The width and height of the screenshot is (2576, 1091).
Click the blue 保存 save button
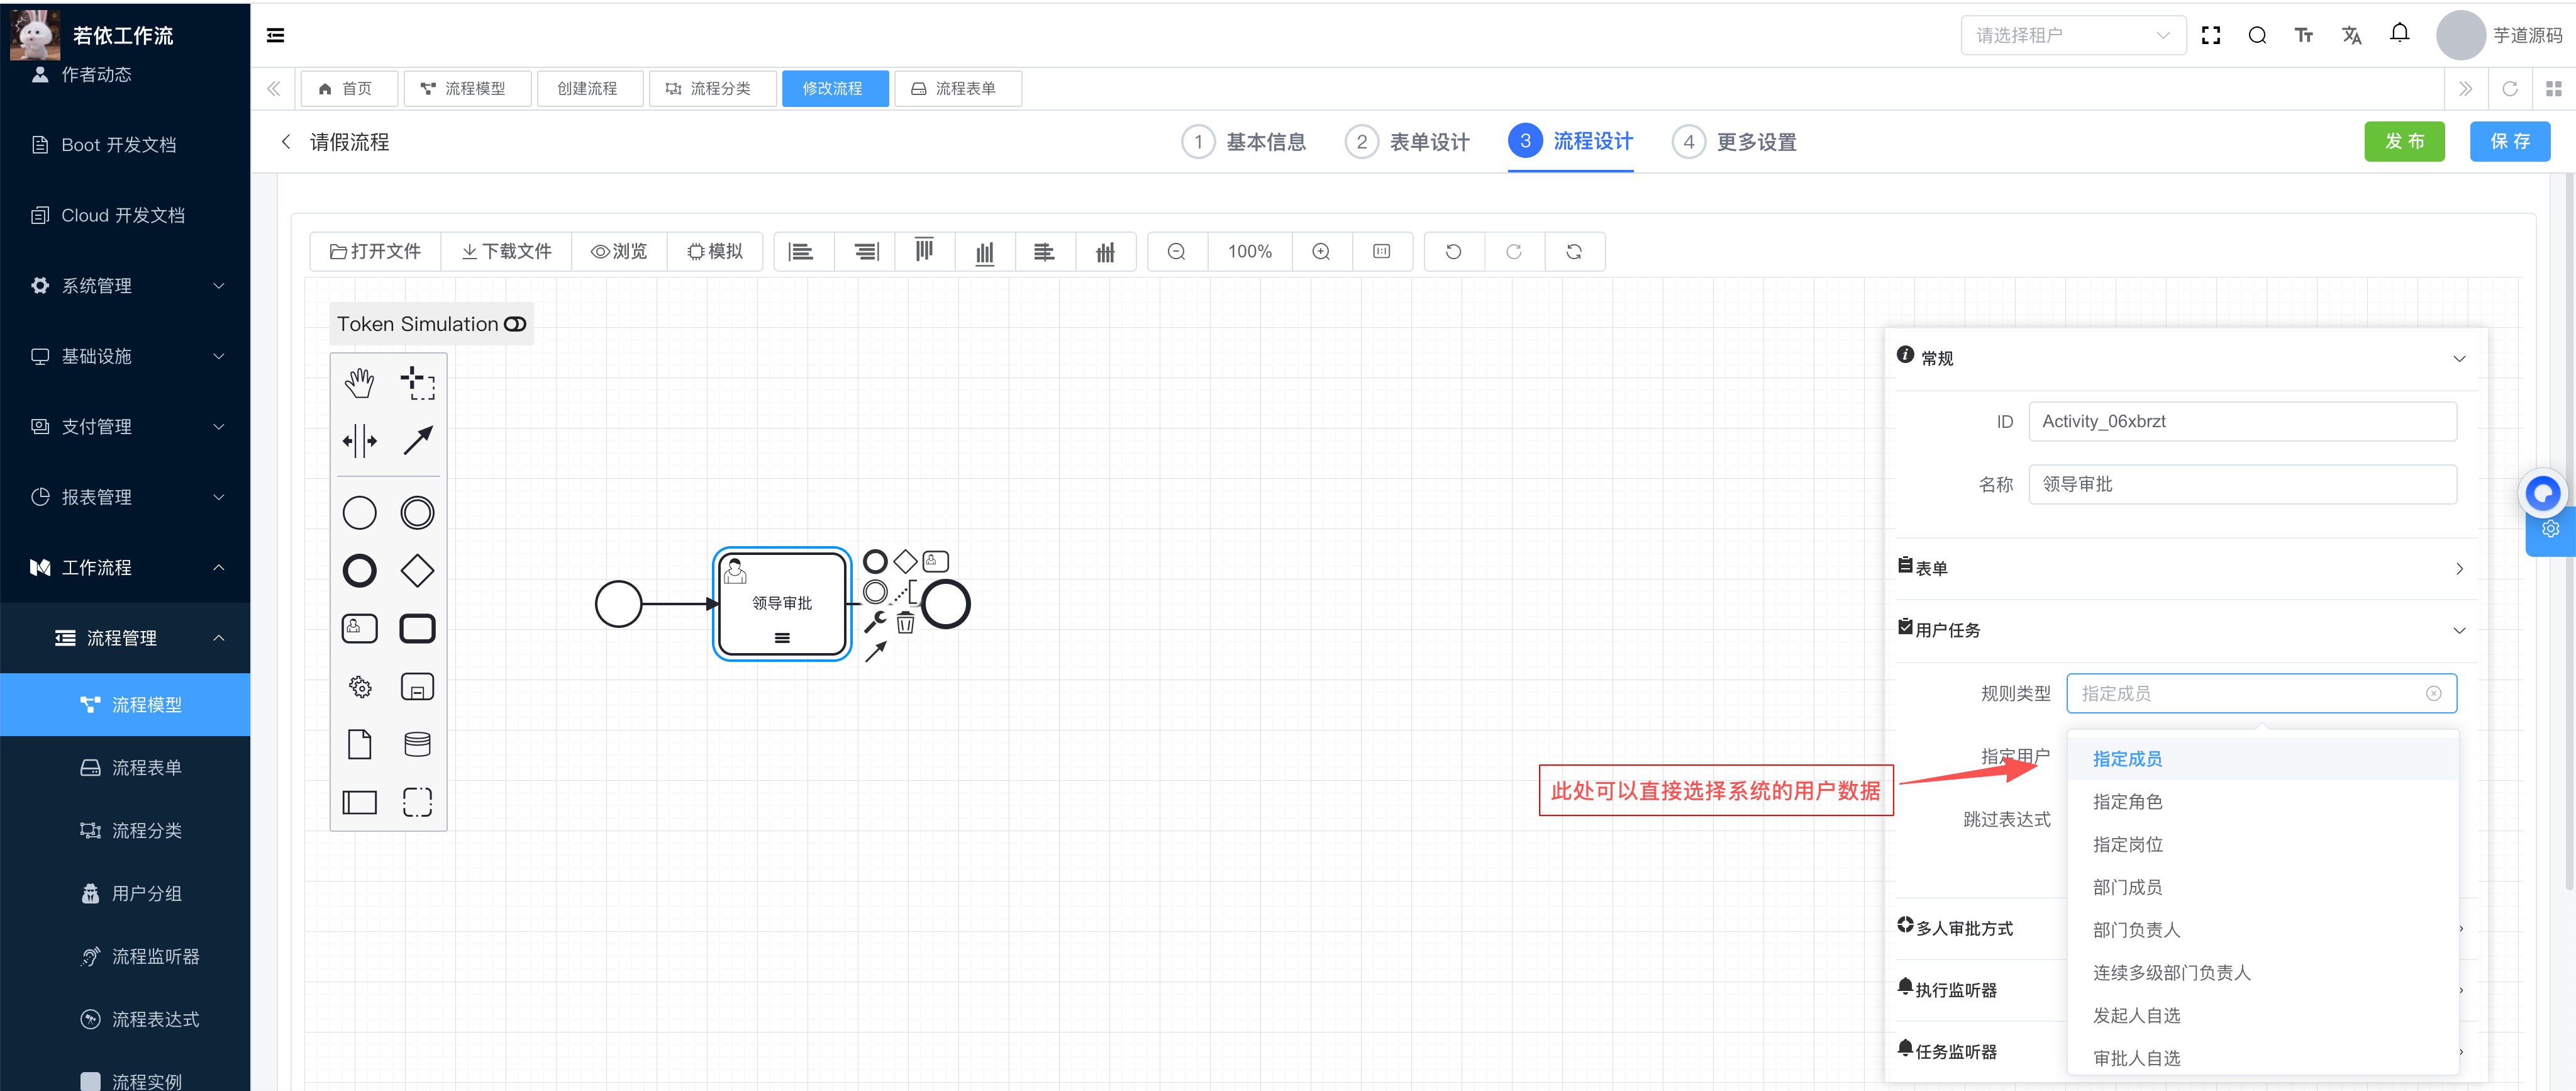click(x=2509, y=141)
